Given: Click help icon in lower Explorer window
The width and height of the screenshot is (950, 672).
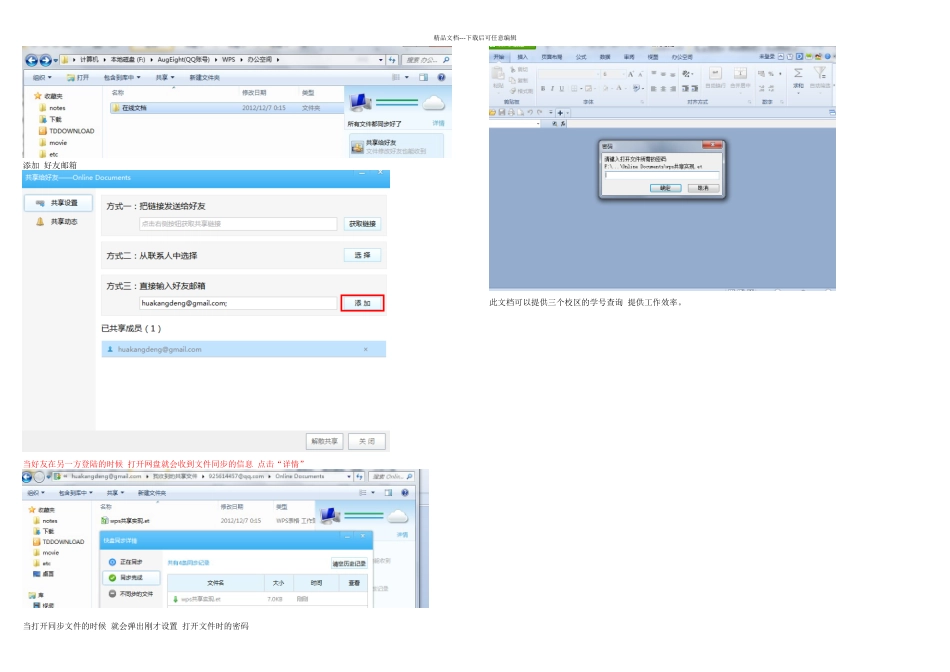Looking at the screenshot, I should point(405,493).
